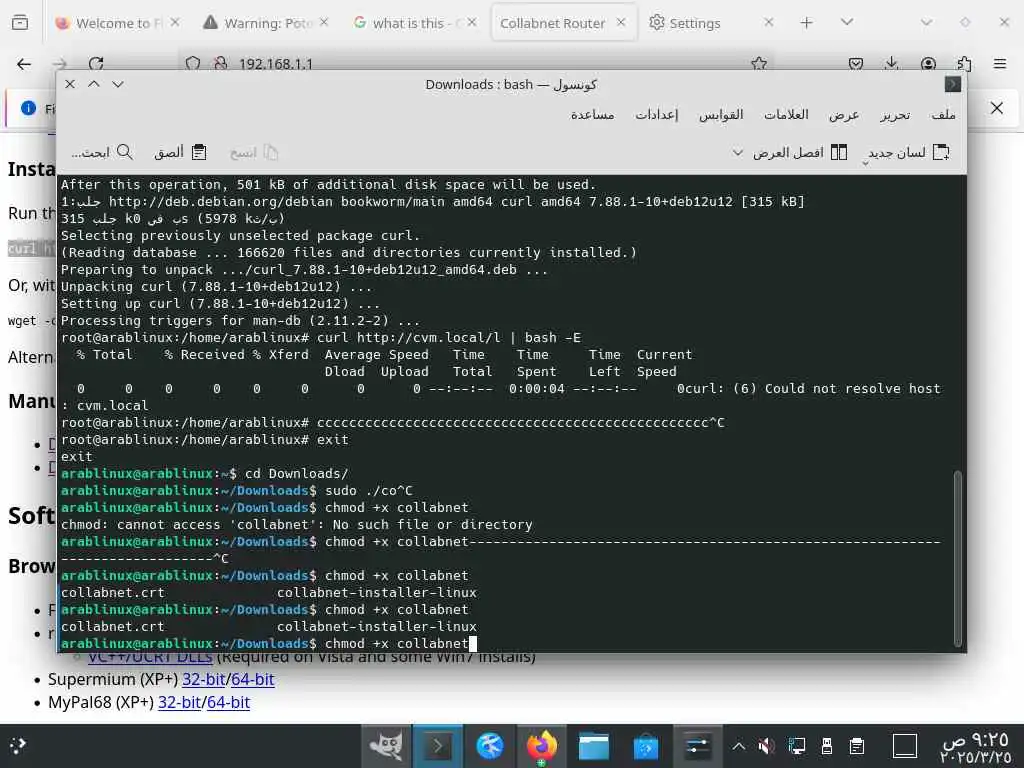Open MyPal68 32-bit link
The width and height of the screenshot is (1024, 768).
[179, 702]
